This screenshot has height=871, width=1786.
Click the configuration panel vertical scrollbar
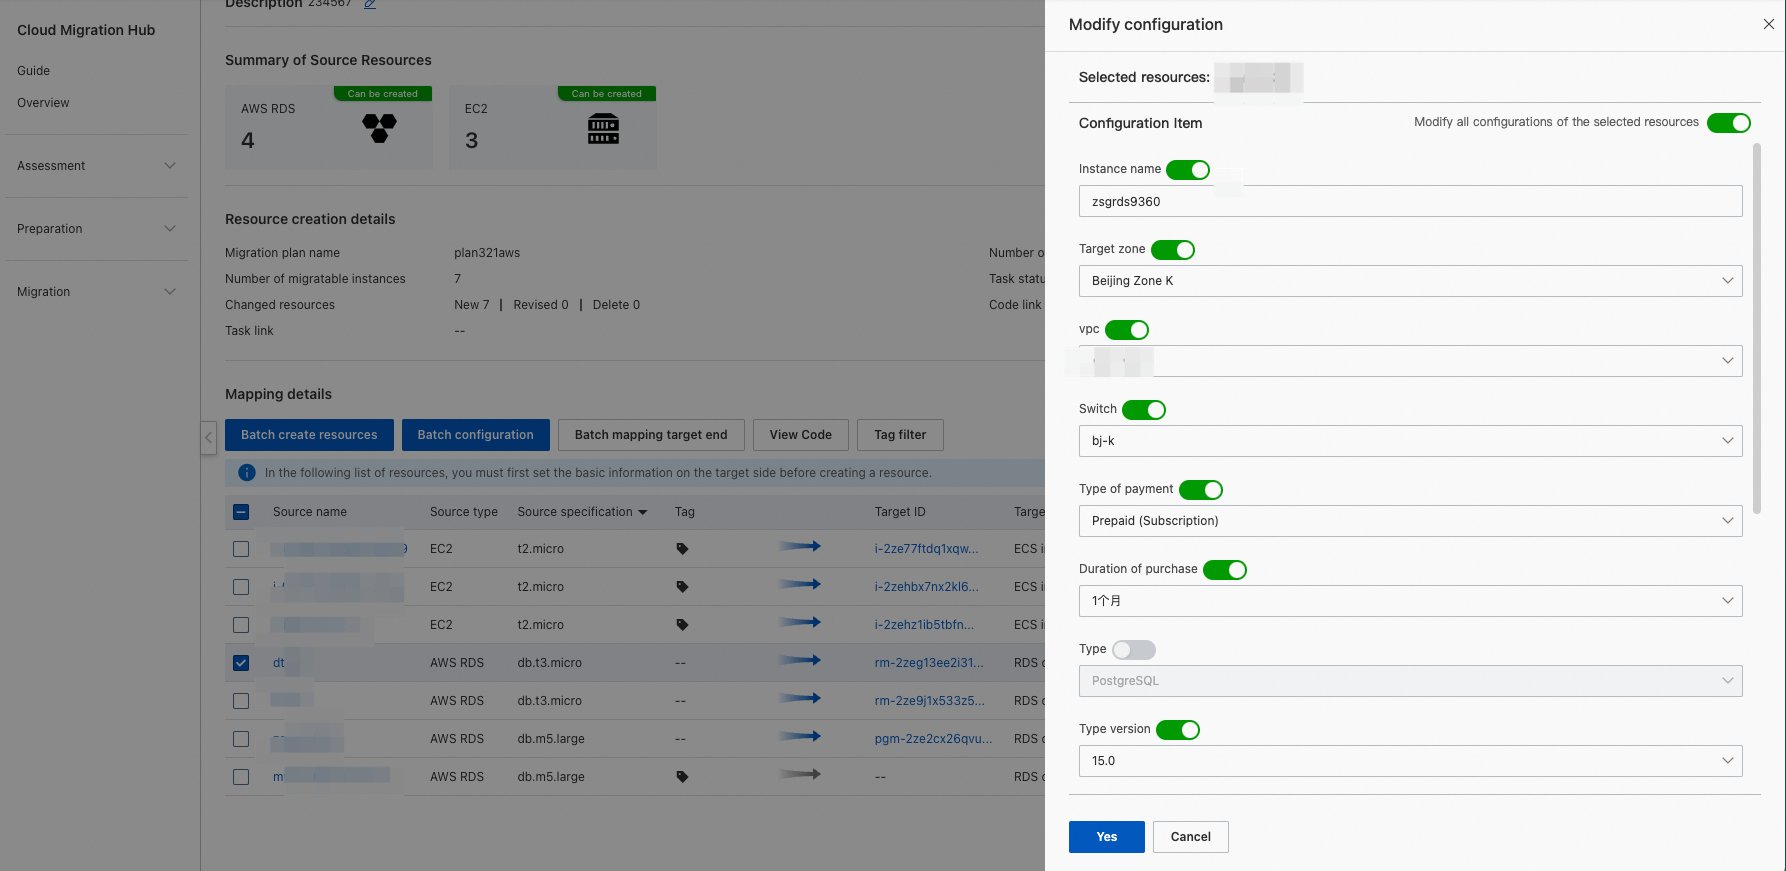[x=1757, y=328]
